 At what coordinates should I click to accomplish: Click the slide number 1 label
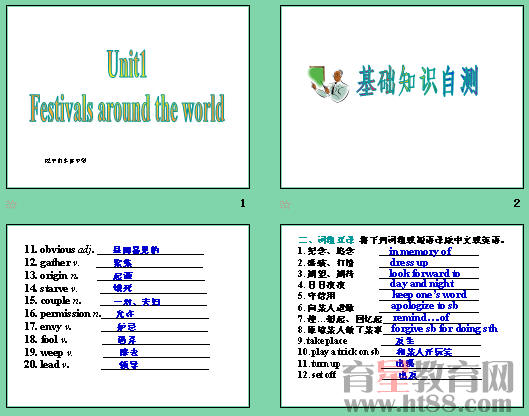pyautogui.click(x=243, y=203)
